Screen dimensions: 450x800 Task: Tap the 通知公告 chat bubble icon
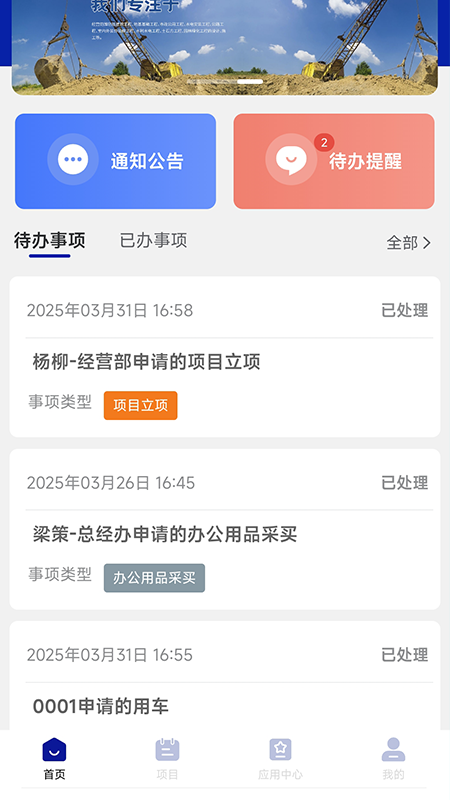click(73, 159)
